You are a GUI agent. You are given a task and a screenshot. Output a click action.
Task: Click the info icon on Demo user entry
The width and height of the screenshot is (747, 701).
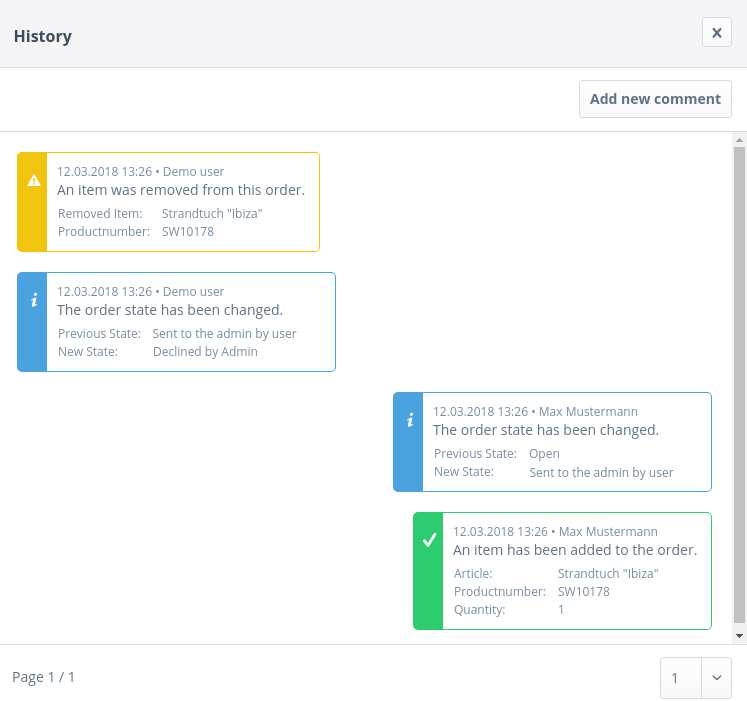tap(34, 299)
